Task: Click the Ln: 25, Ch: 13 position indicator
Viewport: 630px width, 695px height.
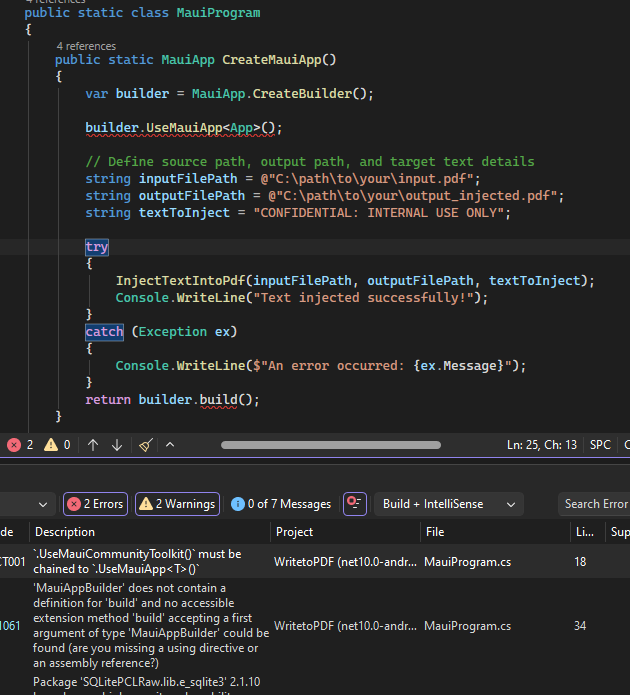Action: pyautogui.click(x=542, y=445)
